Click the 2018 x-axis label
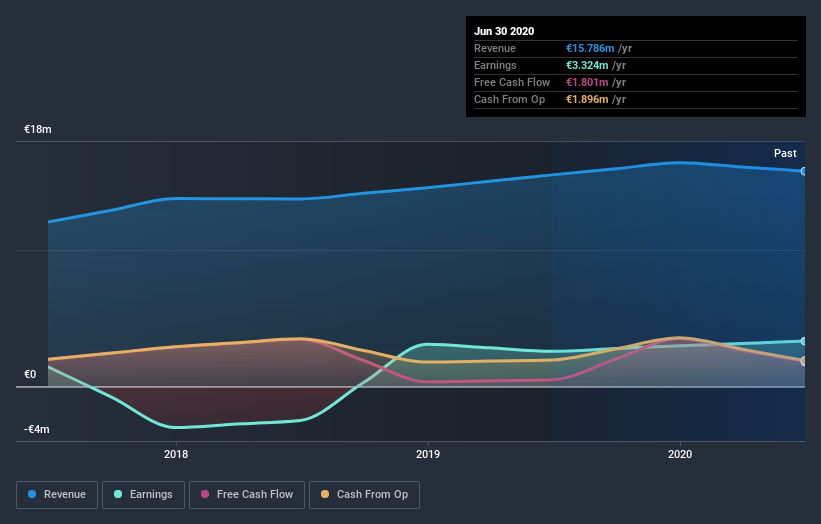Screen dimensions: 821x524 point(176,454)
